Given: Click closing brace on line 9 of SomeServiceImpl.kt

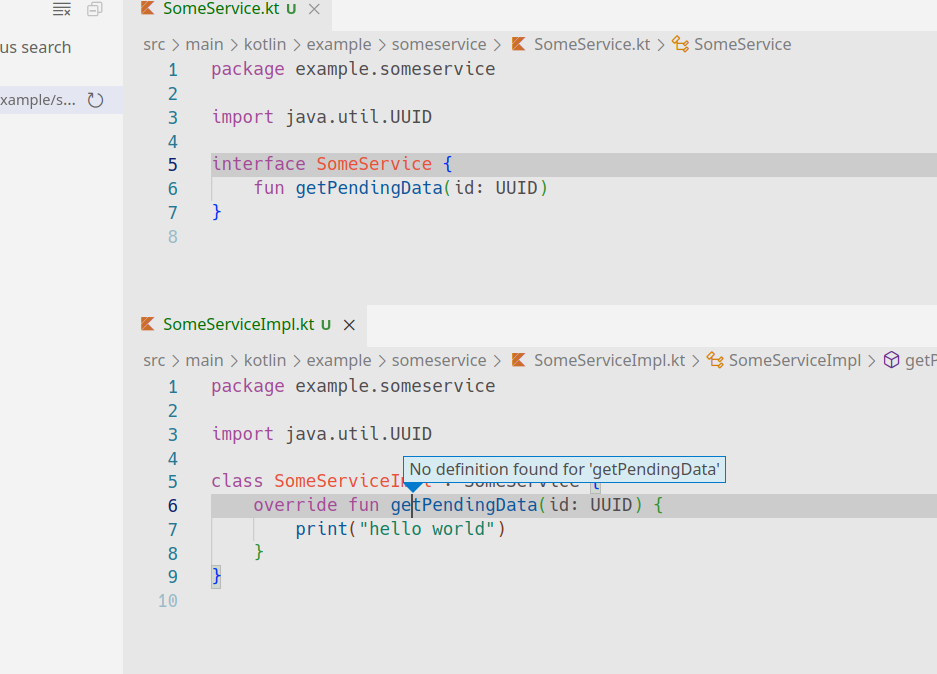Looking at the screenshot, I should click(x=216, y=577).
